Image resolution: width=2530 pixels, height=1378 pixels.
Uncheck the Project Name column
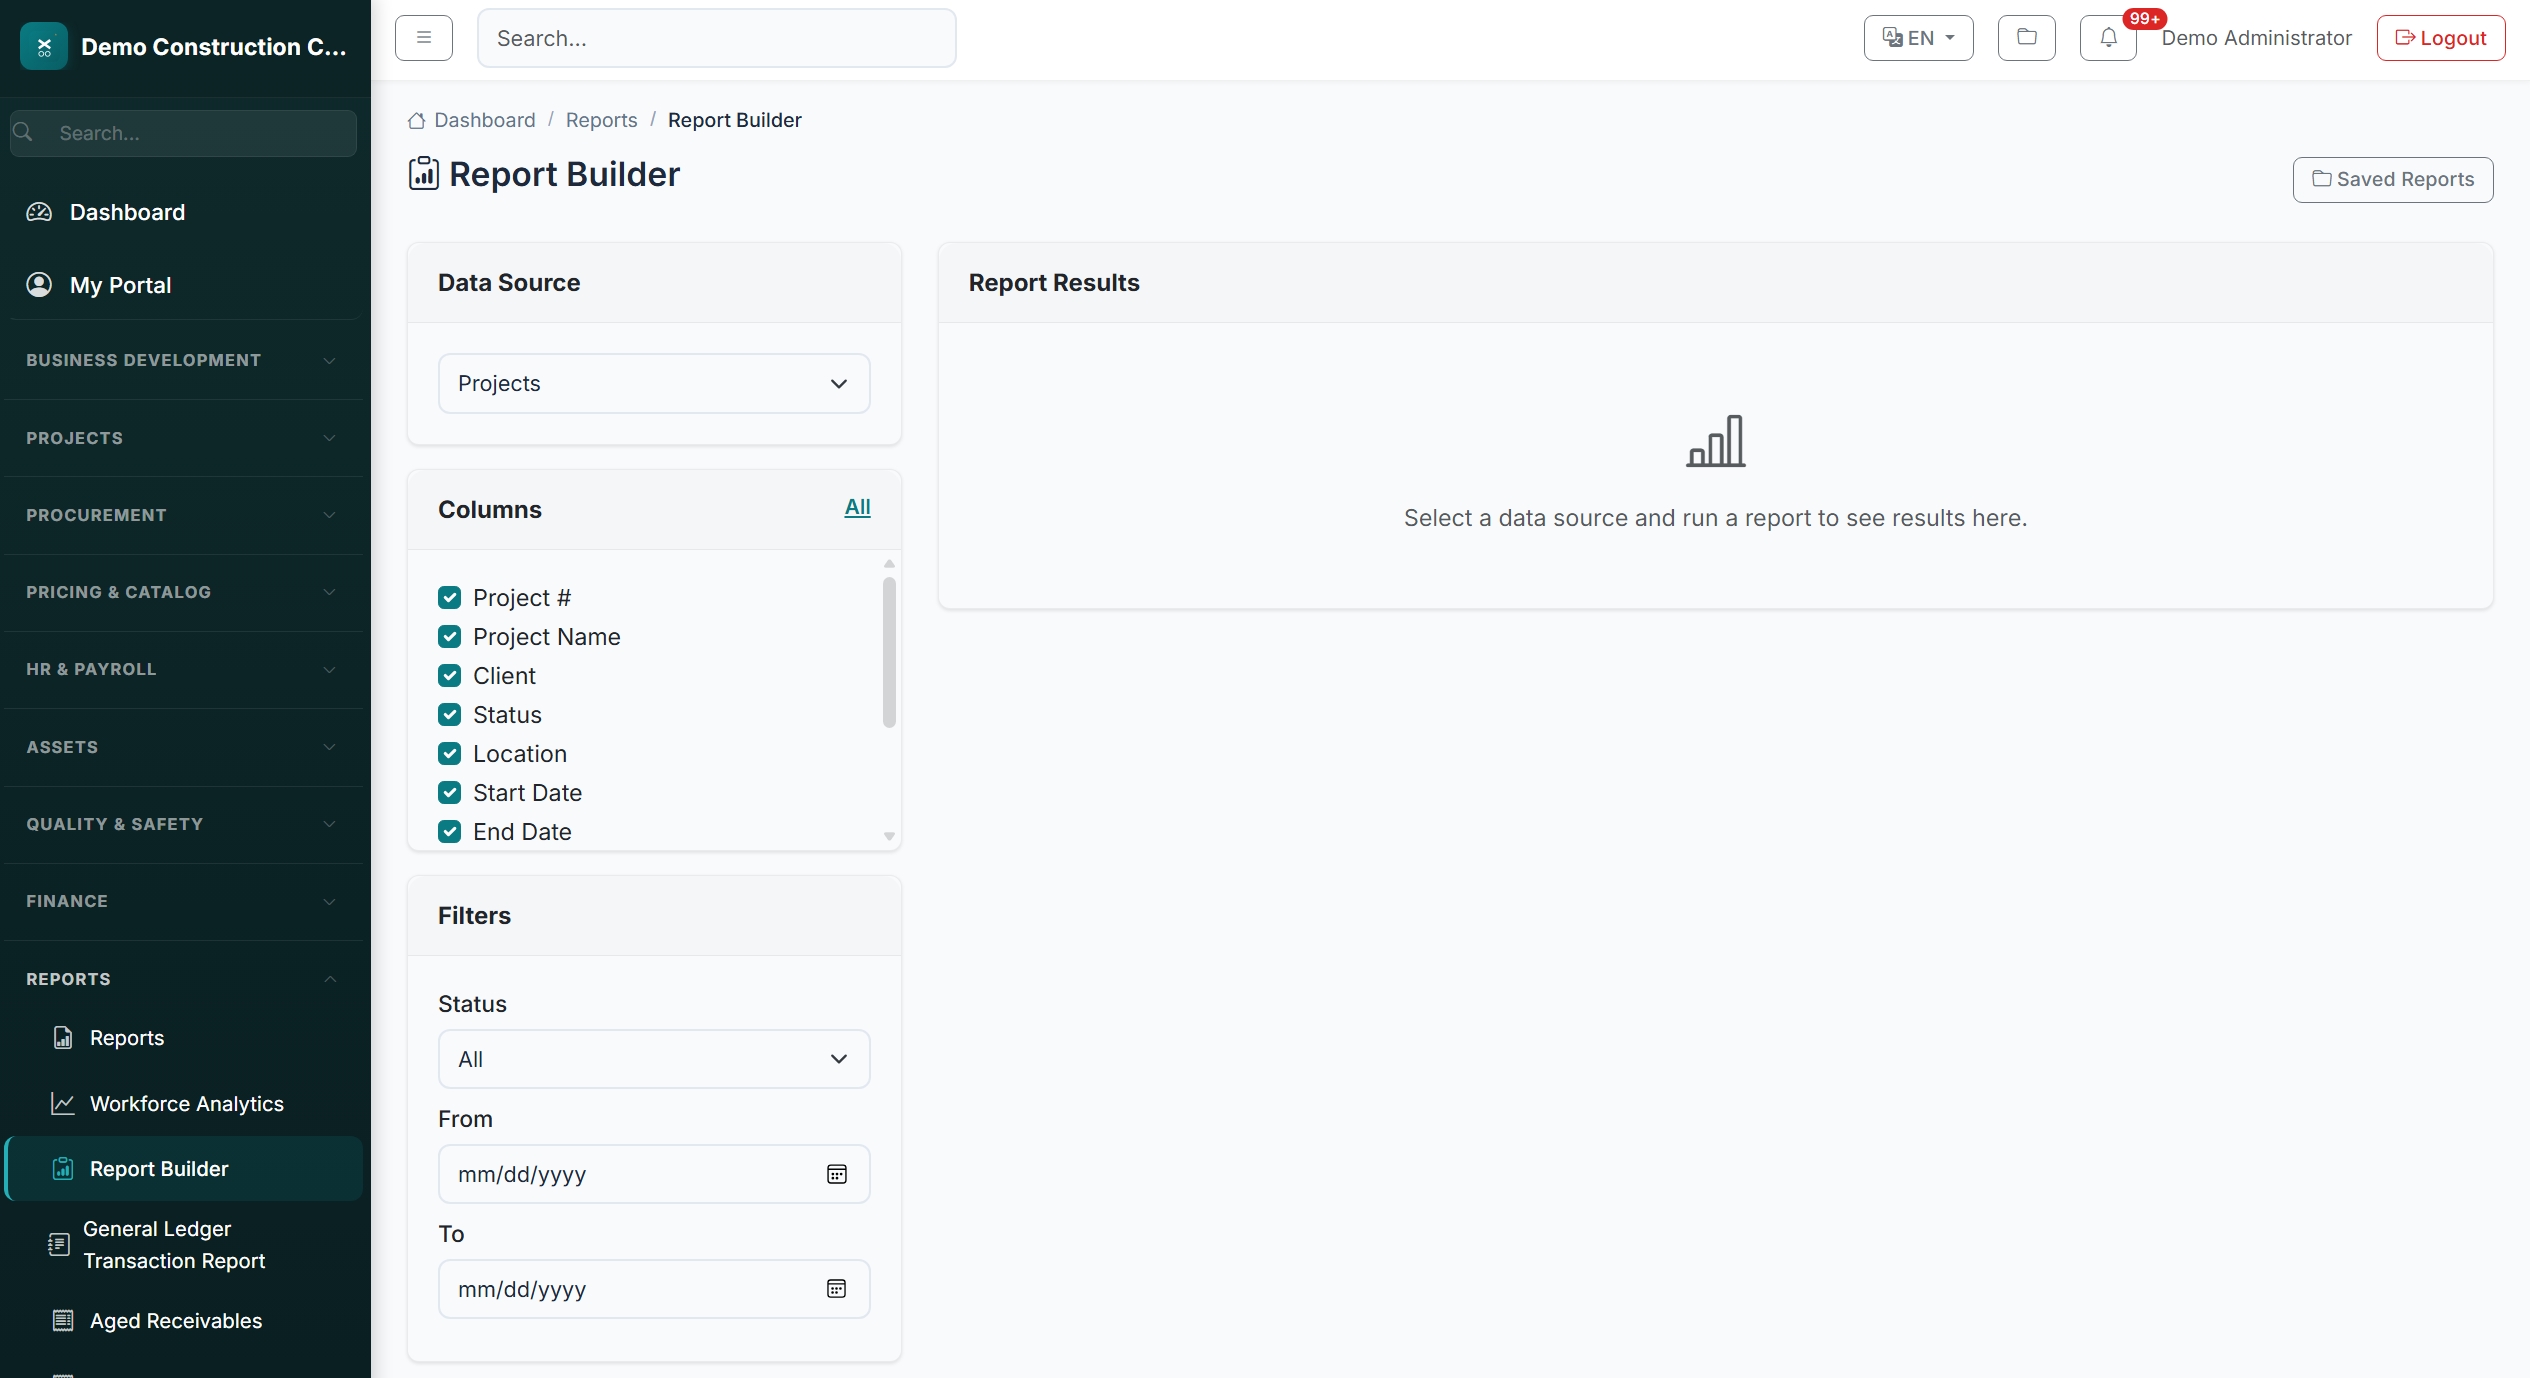click(449, 636)
